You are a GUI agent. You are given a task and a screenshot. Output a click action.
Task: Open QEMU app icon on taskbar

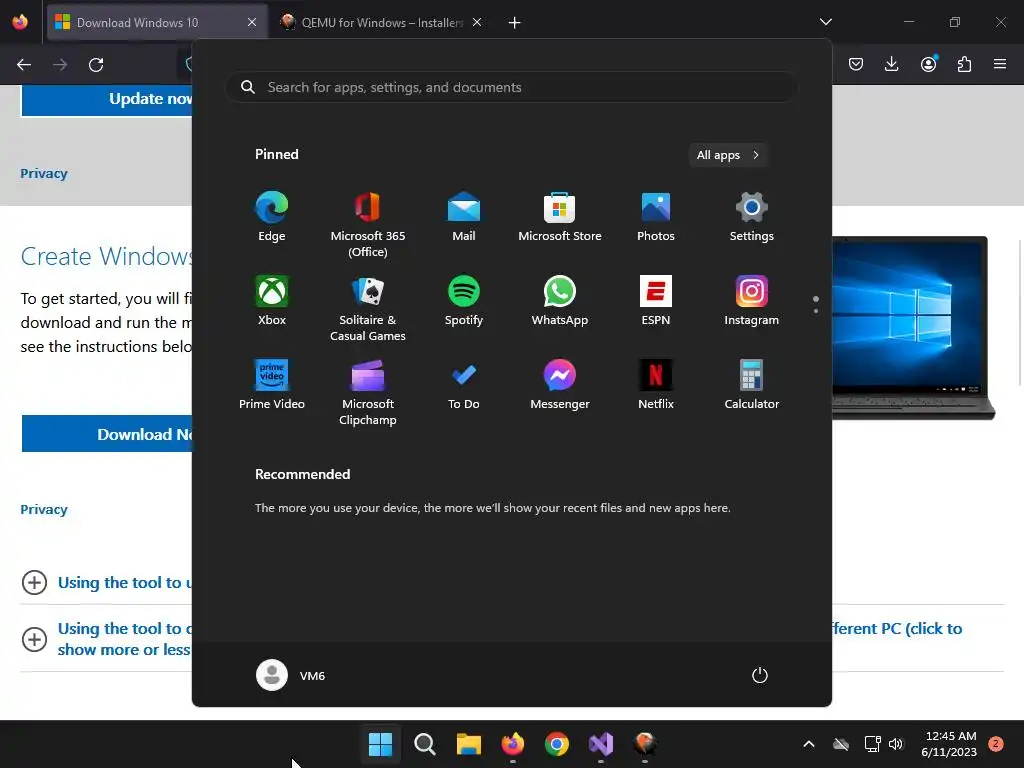point(645,744)
